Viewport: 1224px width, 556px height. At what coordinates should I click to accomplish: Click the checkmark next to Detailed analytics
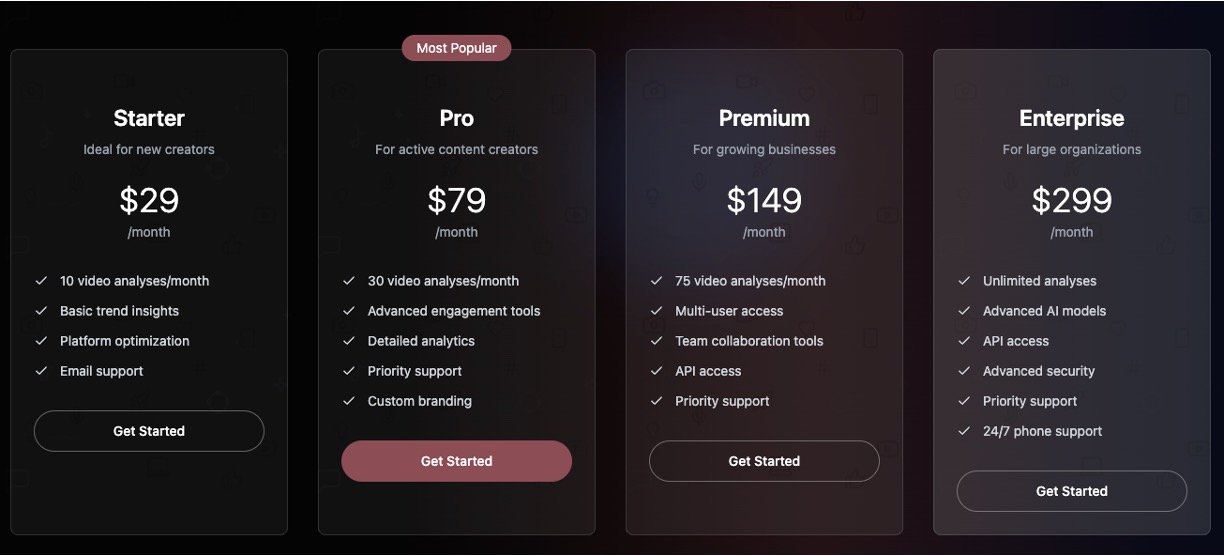tap(349, 341)
